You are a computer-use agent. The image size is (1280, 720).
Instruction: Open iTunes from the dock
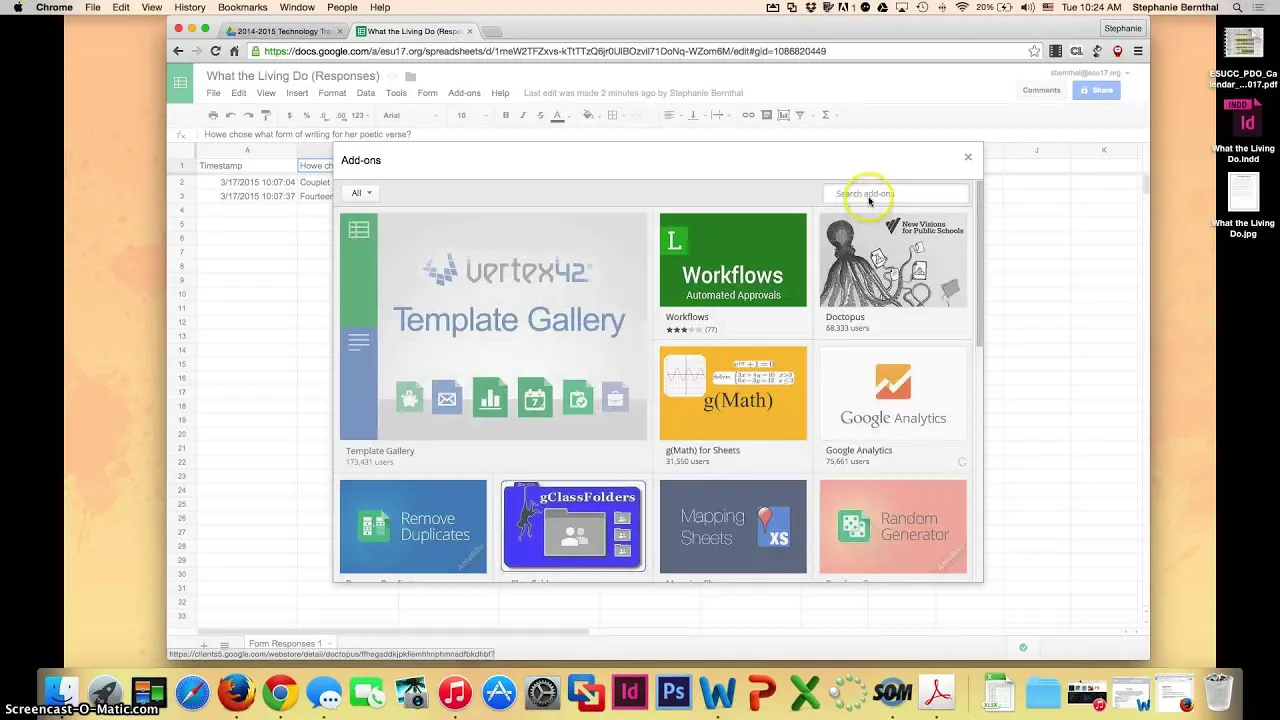(455, 692)
